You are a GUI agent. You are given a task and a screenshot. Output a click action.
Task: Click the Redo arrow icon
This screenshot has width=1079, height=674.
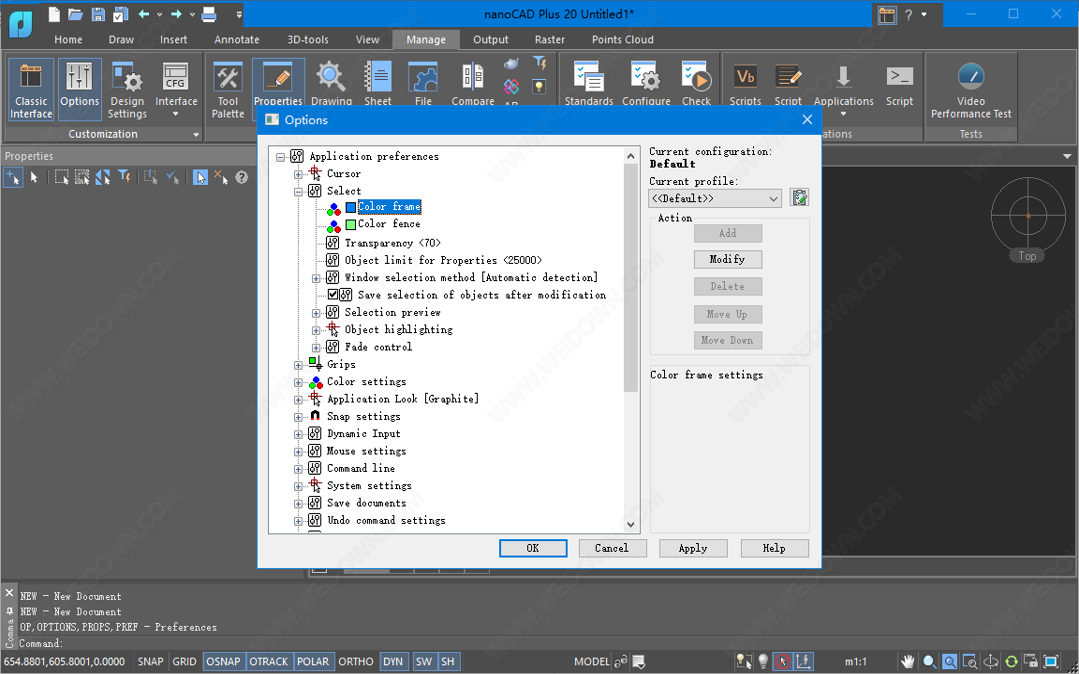click(x=176, y=14)
